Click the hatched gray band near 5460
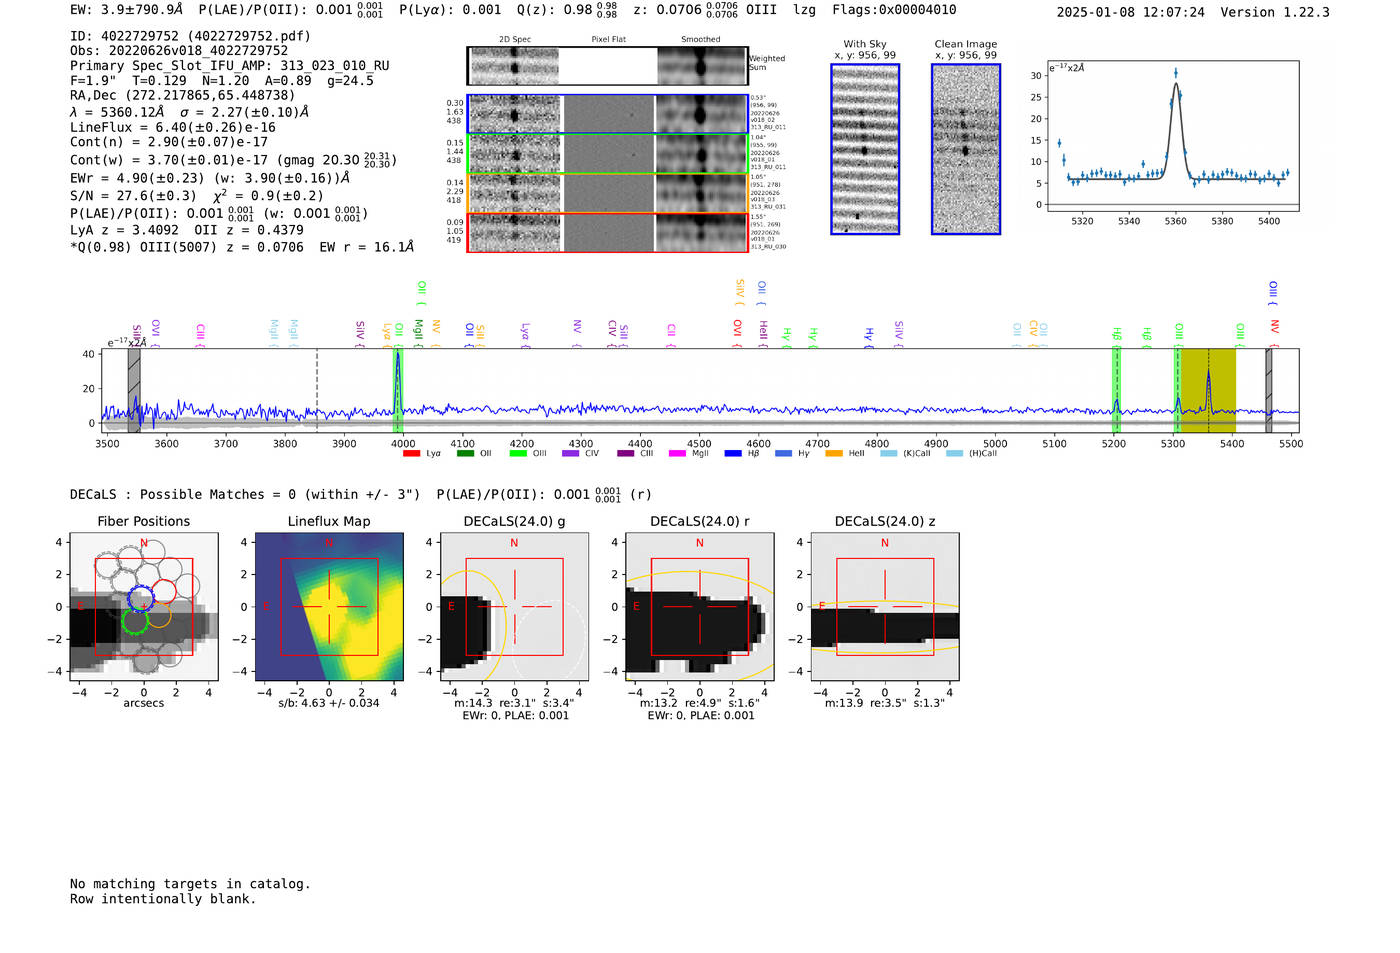1400x953 pixels. click(x=1268, y=390)
